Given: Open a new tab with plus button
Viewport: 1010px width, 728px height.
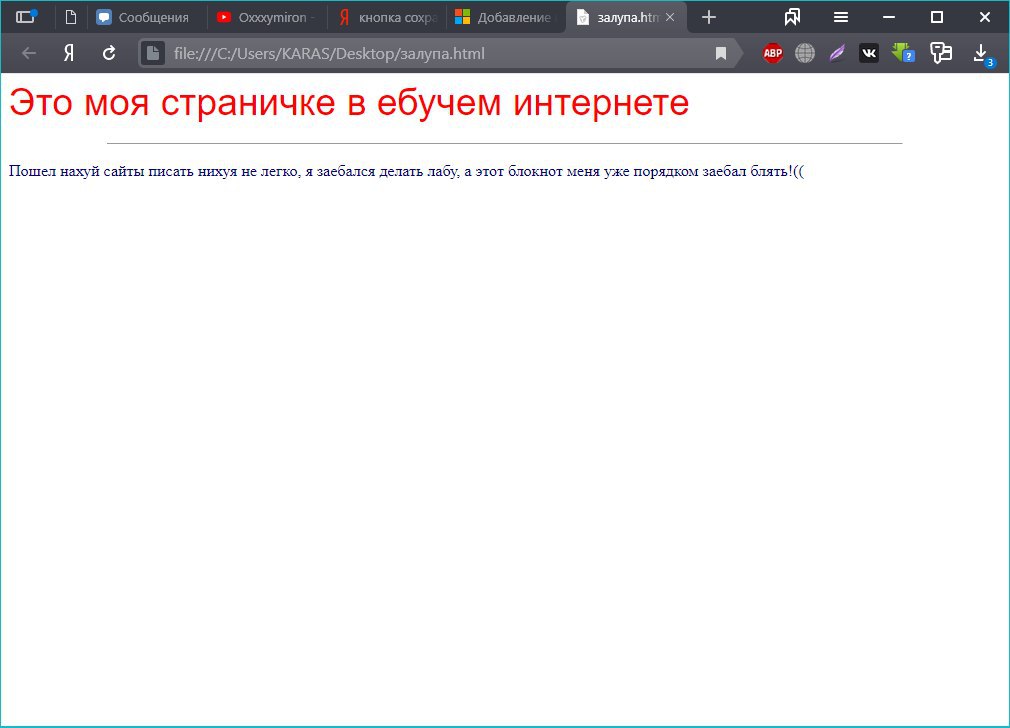Looking at the screenshot, I should click(x=709, y=17).
